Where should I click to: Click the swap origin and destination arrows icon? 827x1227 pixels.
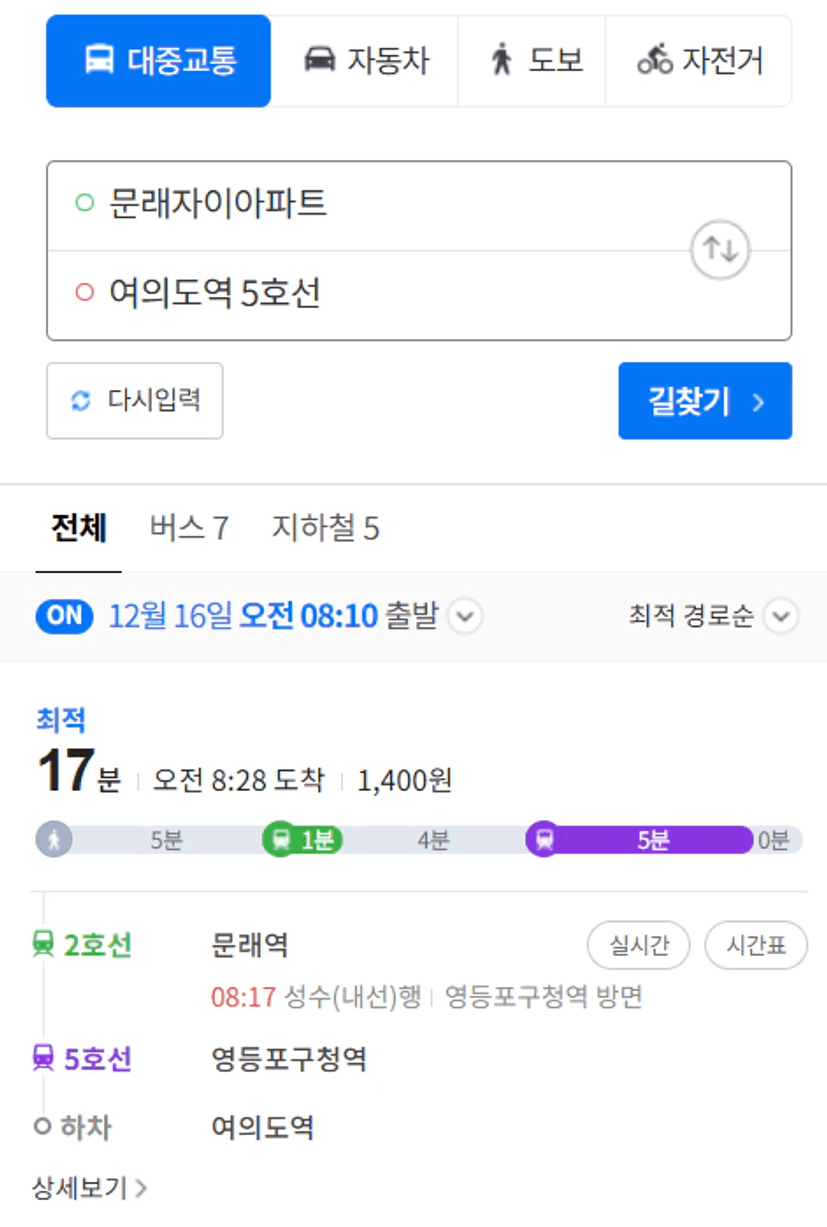pyautogui.click(x=720, y=250)
